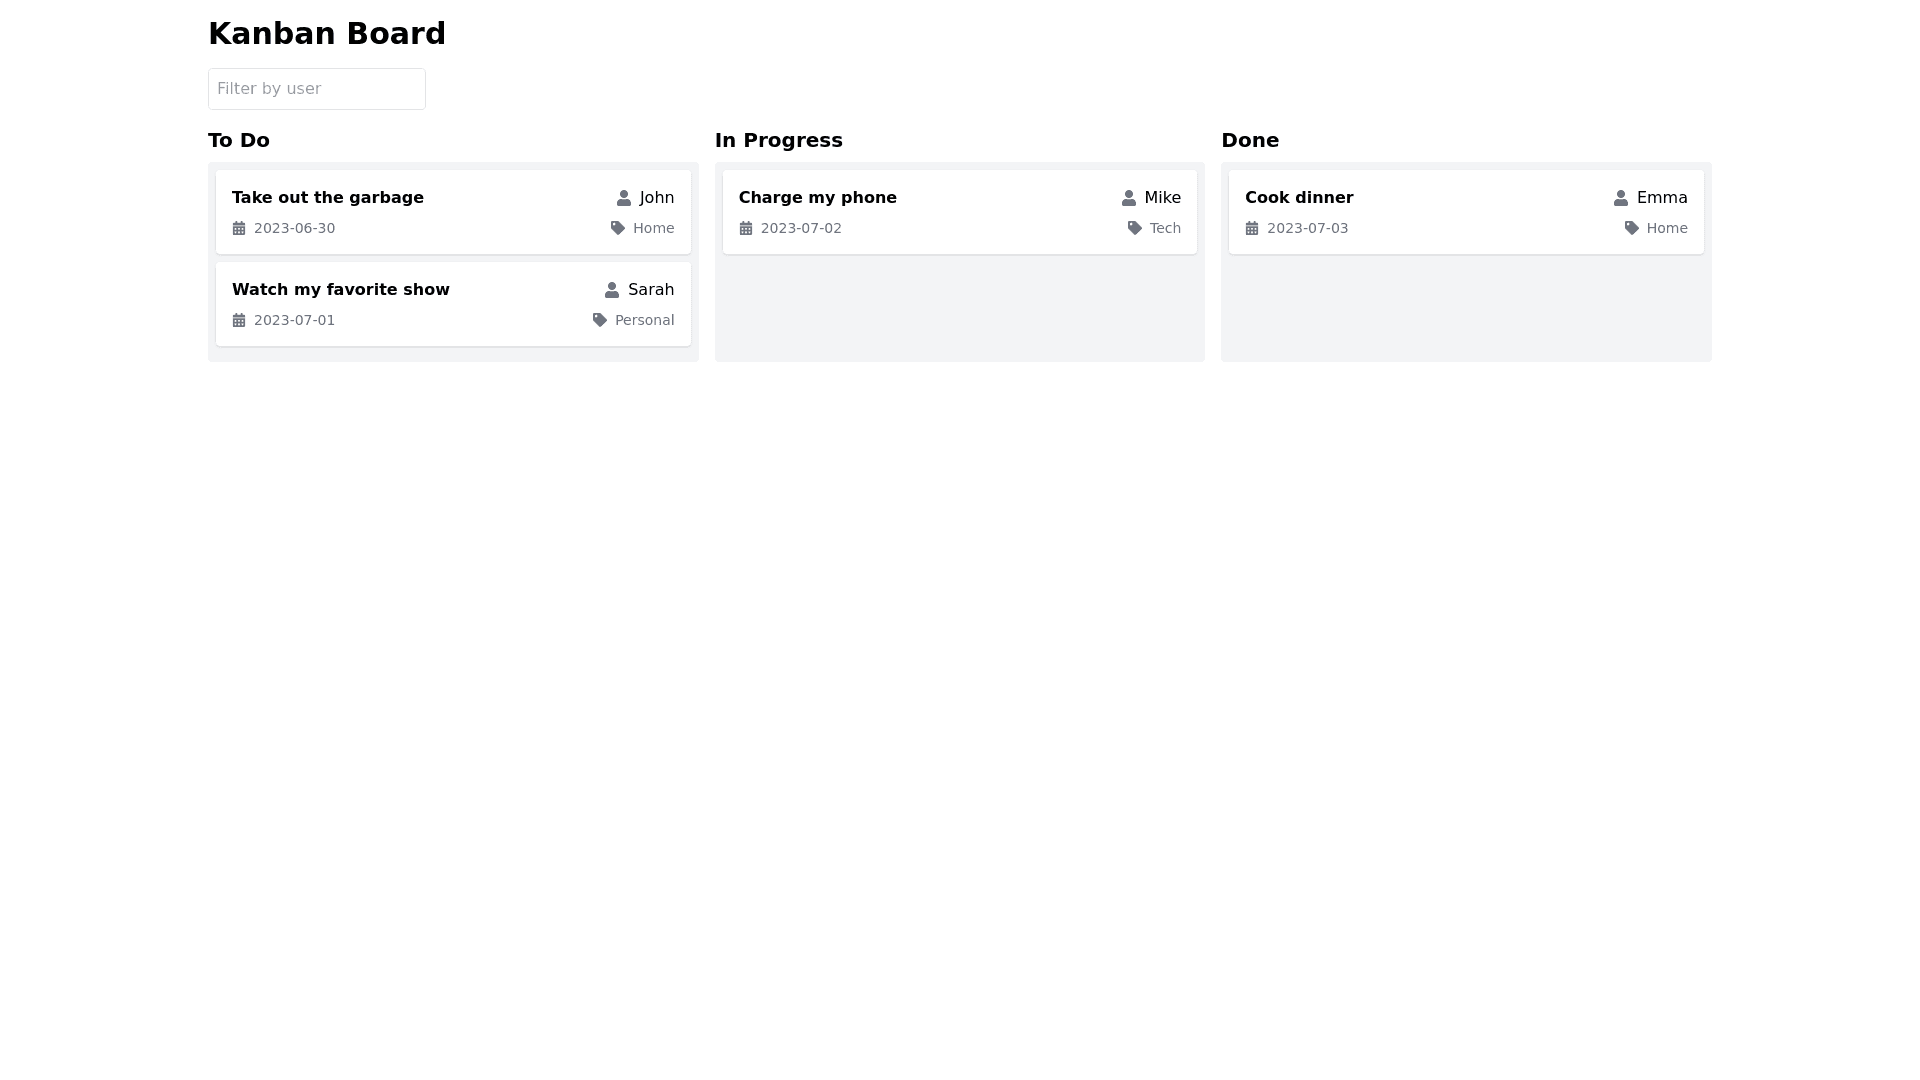Click the Done column header
Viewport: 1920px width, 1080px height.
click(x=1249, y=140)
